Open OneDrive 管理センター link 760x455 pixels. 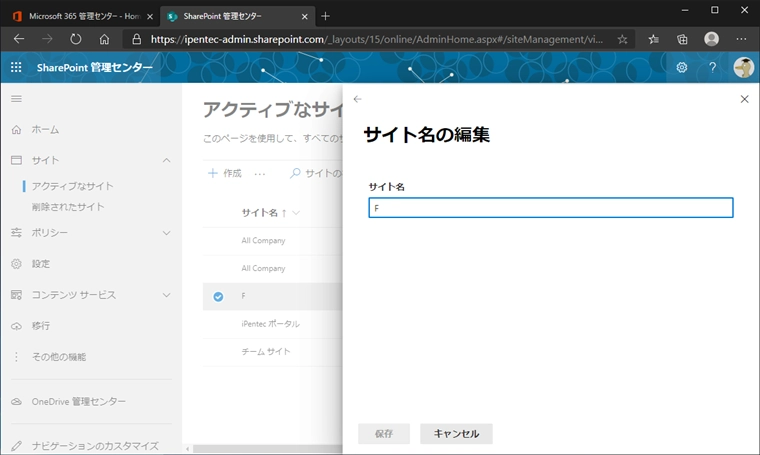79,402
